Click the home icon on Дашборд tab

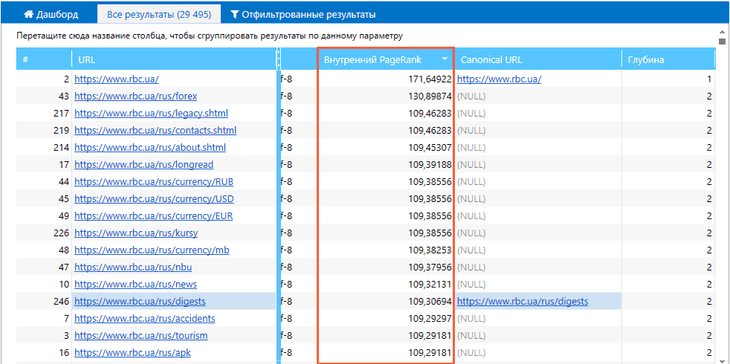[28, 14]
